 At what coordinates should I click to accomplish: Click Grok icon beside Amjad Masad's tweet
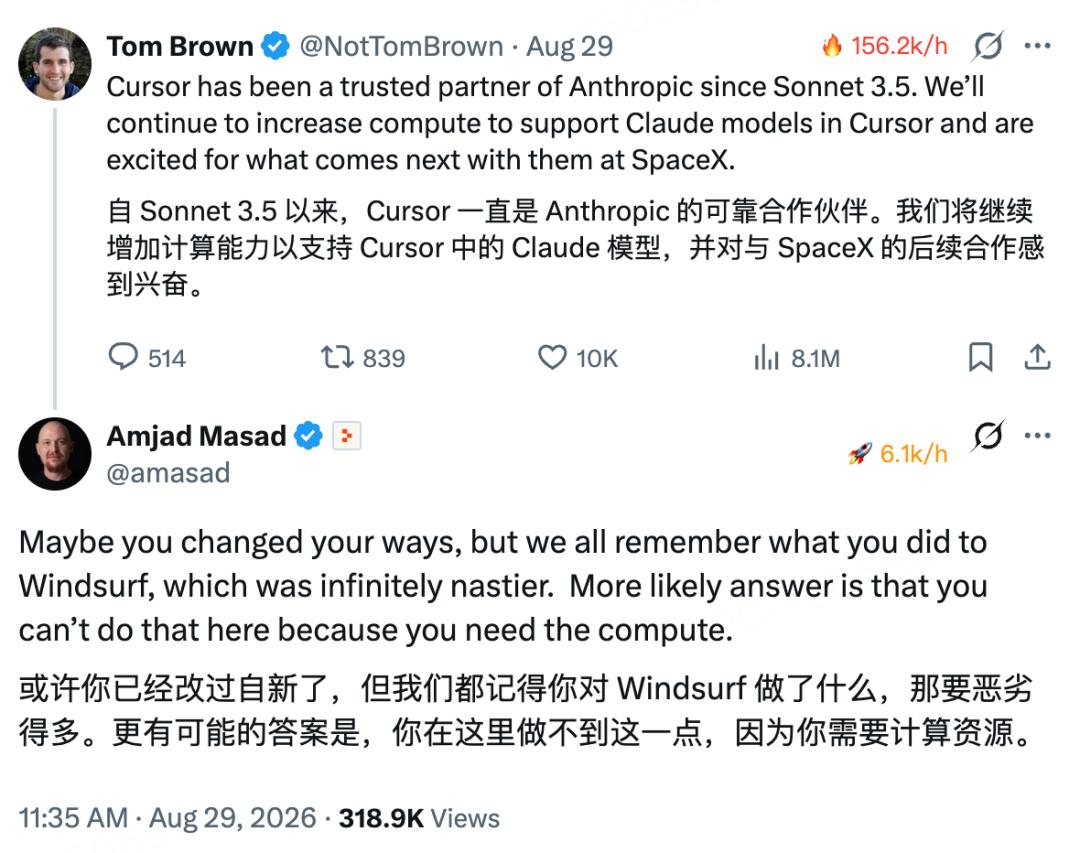(988, 435)
